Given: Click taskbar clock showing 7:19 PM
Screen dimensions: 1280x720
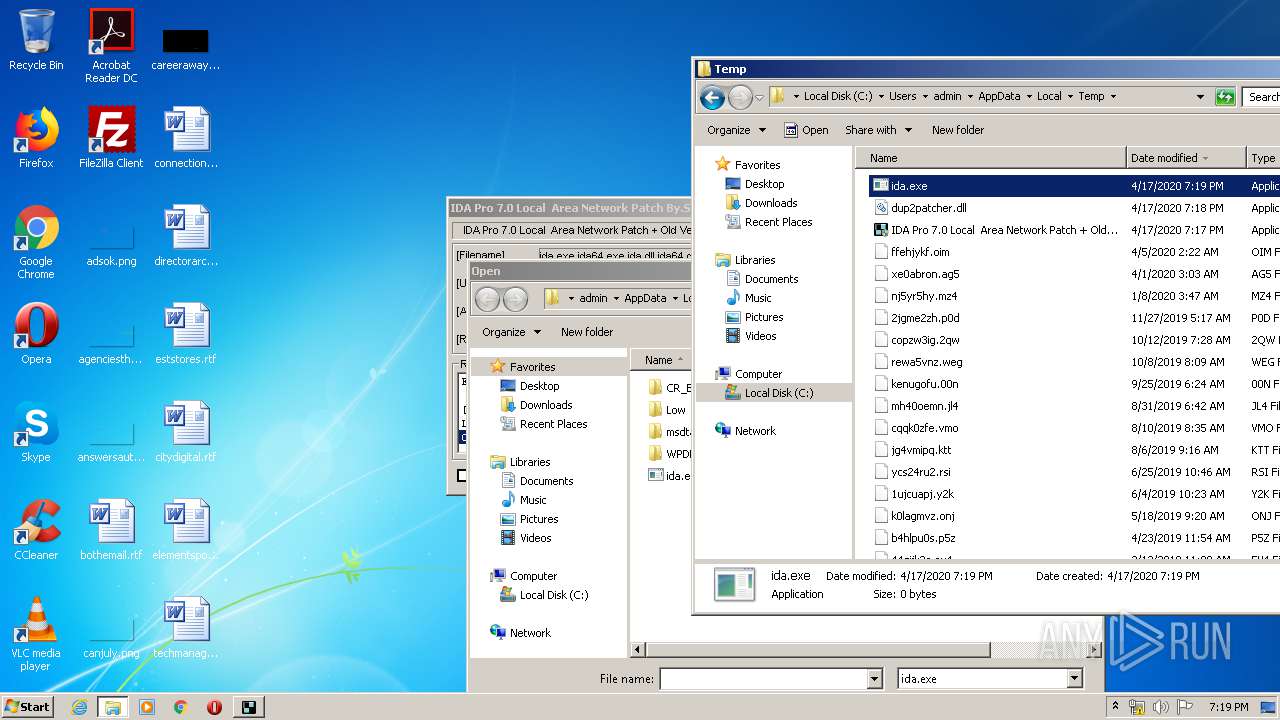Looking at the screenshot, I should click(1228, 708).
